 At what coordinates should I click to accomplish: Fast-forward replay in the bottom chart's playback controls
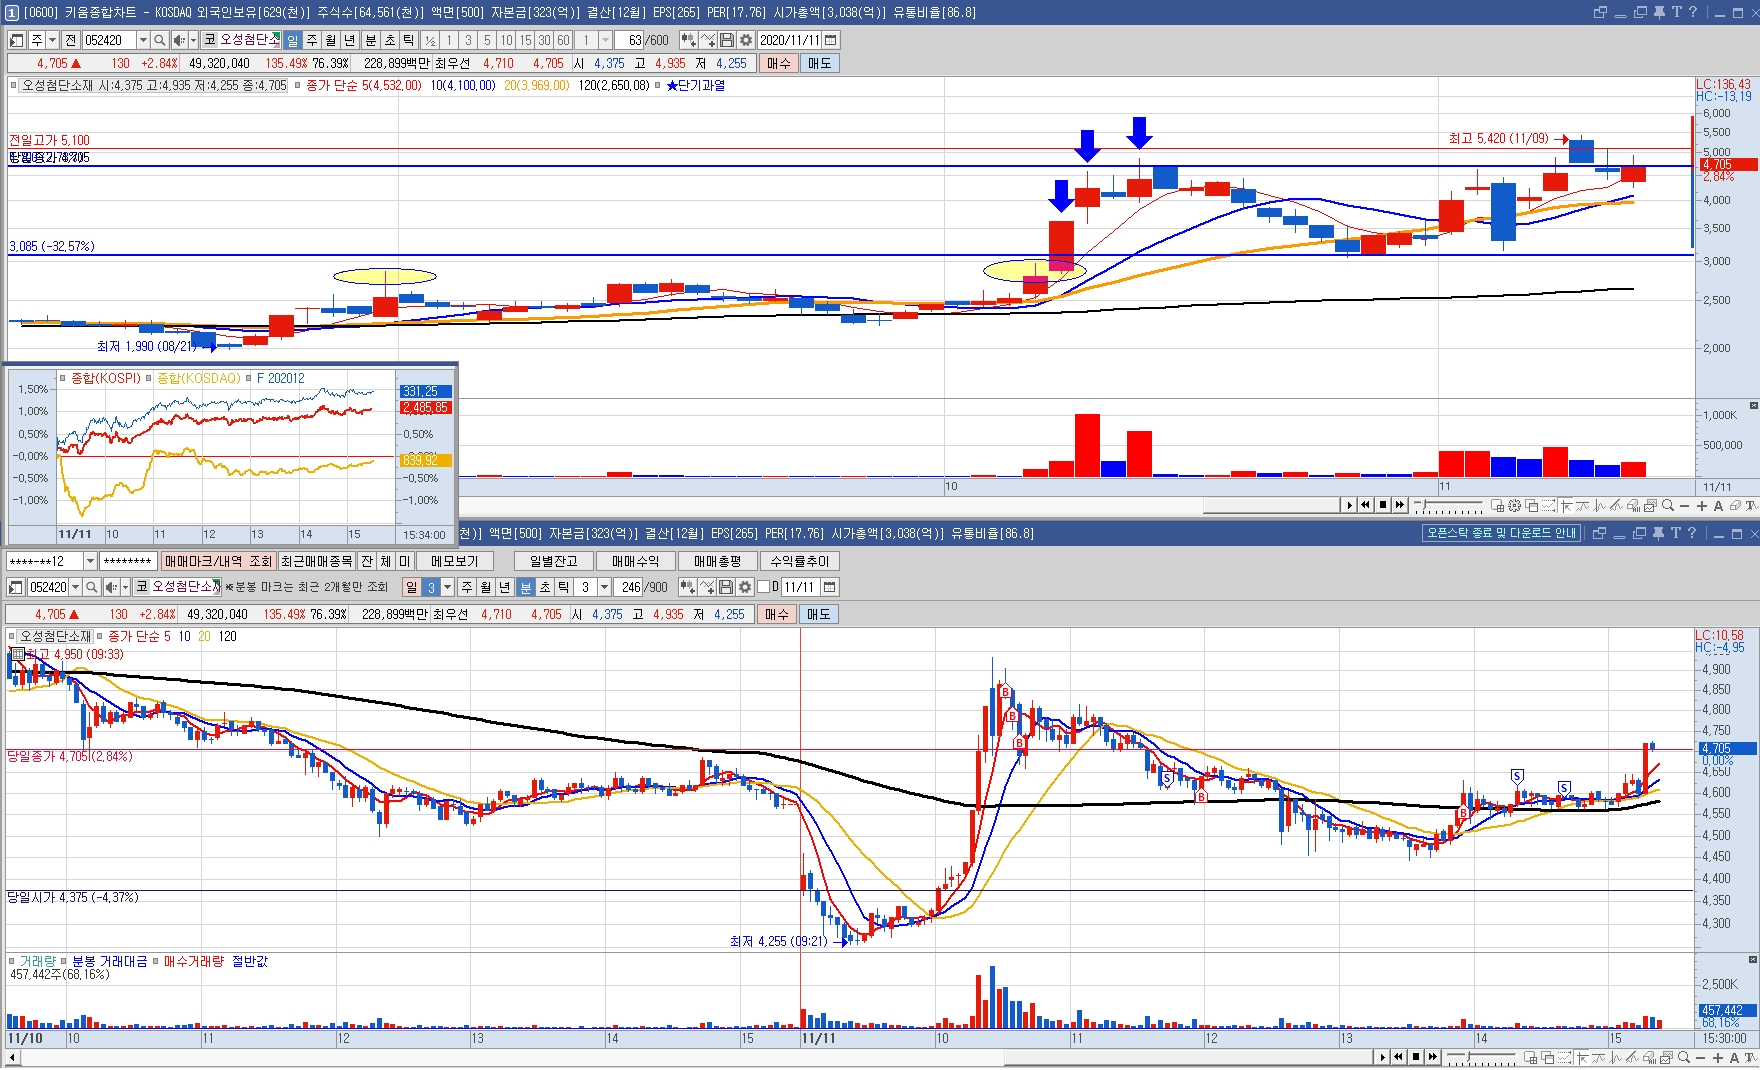pos(1432,1057)
